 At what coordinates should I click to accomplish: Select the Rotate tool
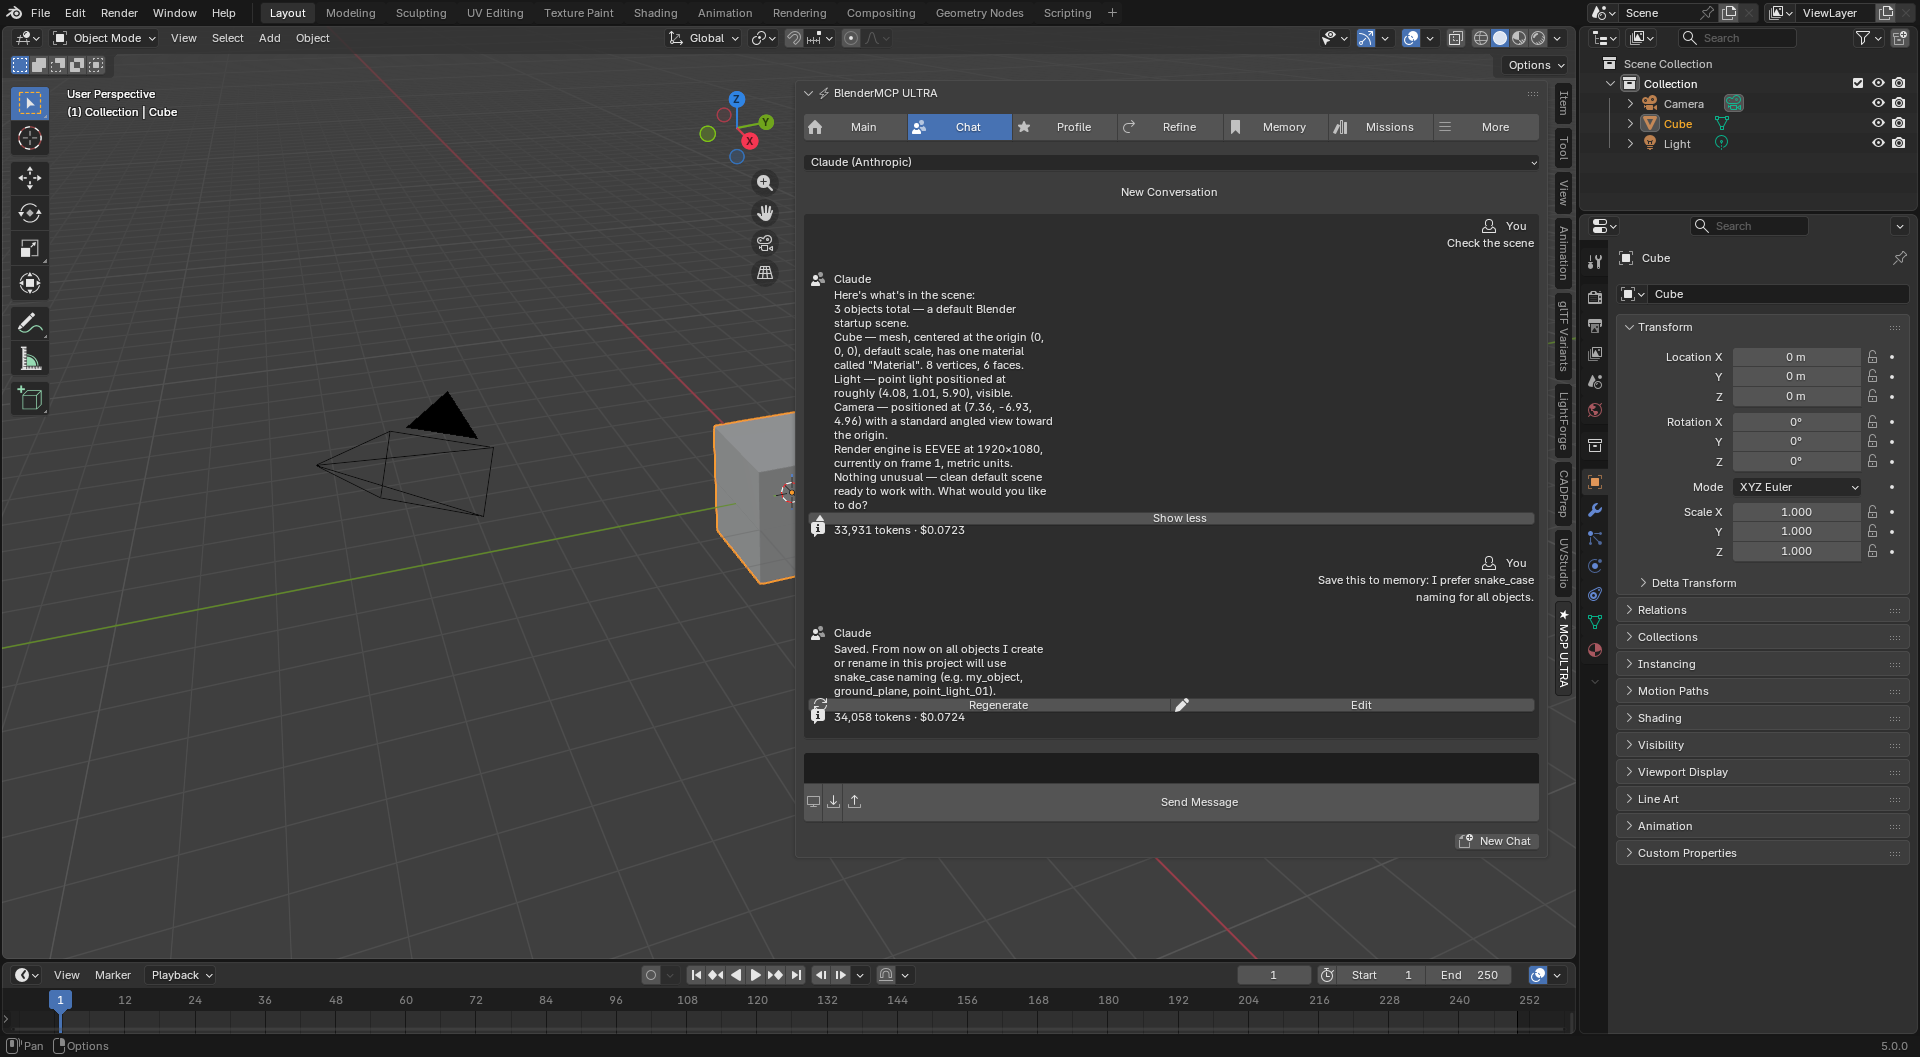click(30, 213)
